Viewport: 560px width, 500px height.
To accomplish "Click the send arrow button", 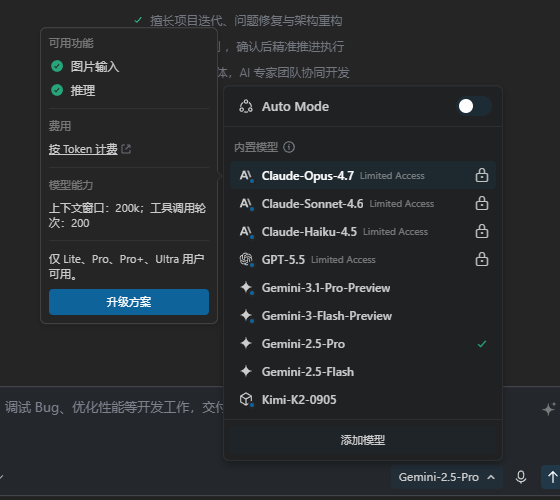I will (551, 477).
